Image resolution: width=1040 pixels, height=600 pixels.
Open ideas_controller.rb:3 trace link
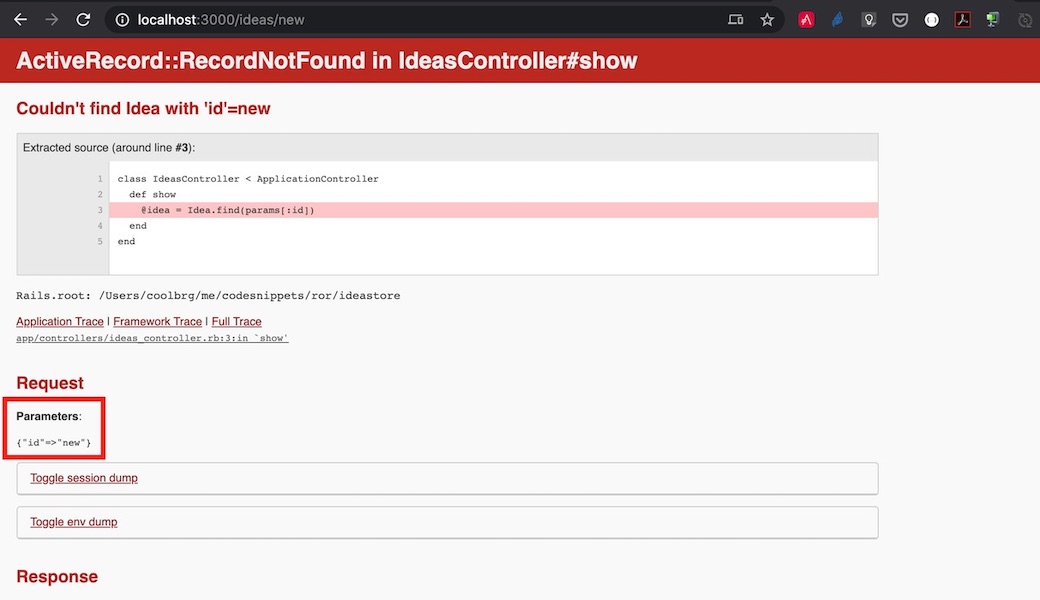(x=152, y=338)
